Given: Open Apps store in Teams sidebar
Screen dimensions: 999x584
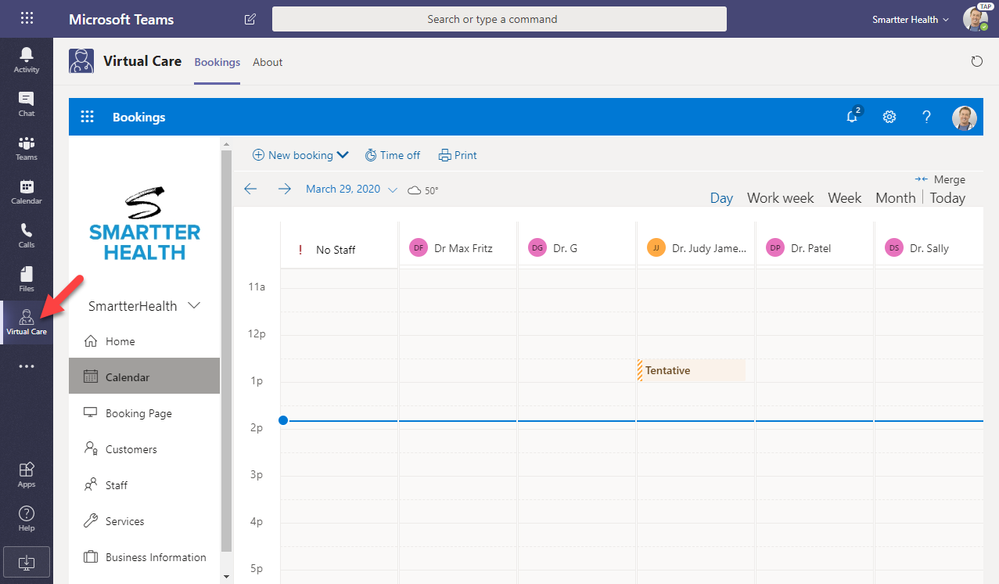Looking at the screenshot, I should click(x=26, y=475).
